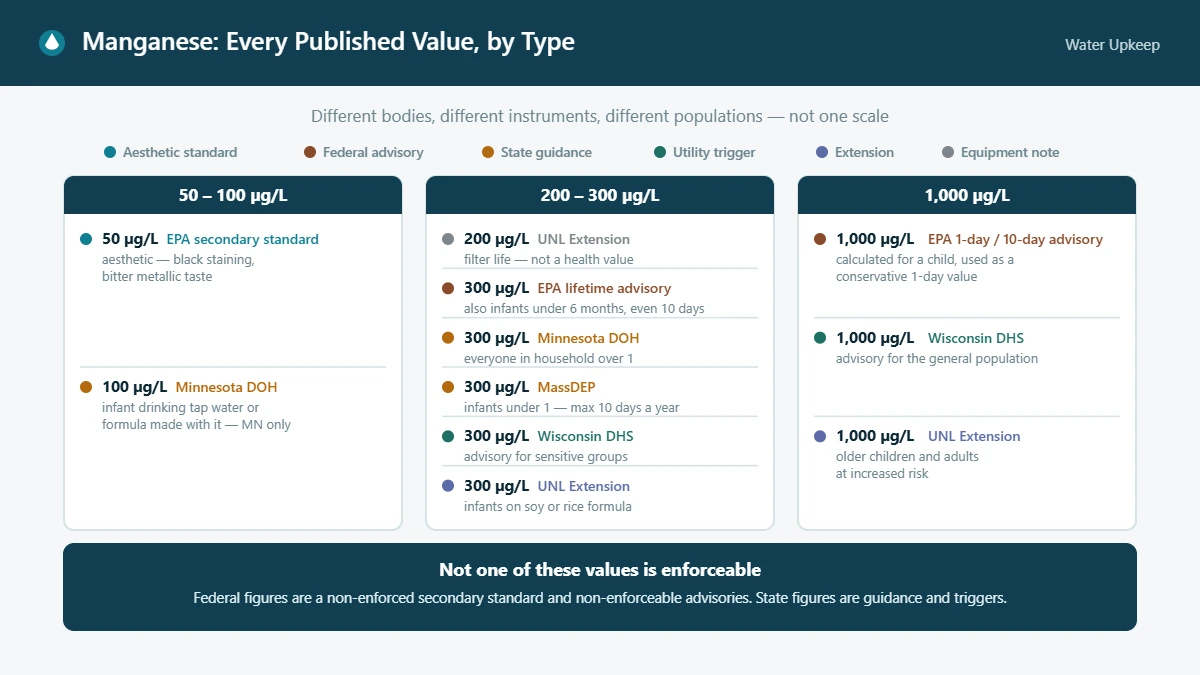Click 'also infants under 6 months, even 10 days'
The height and width of the screenshot is (675, 1200).
584,308
